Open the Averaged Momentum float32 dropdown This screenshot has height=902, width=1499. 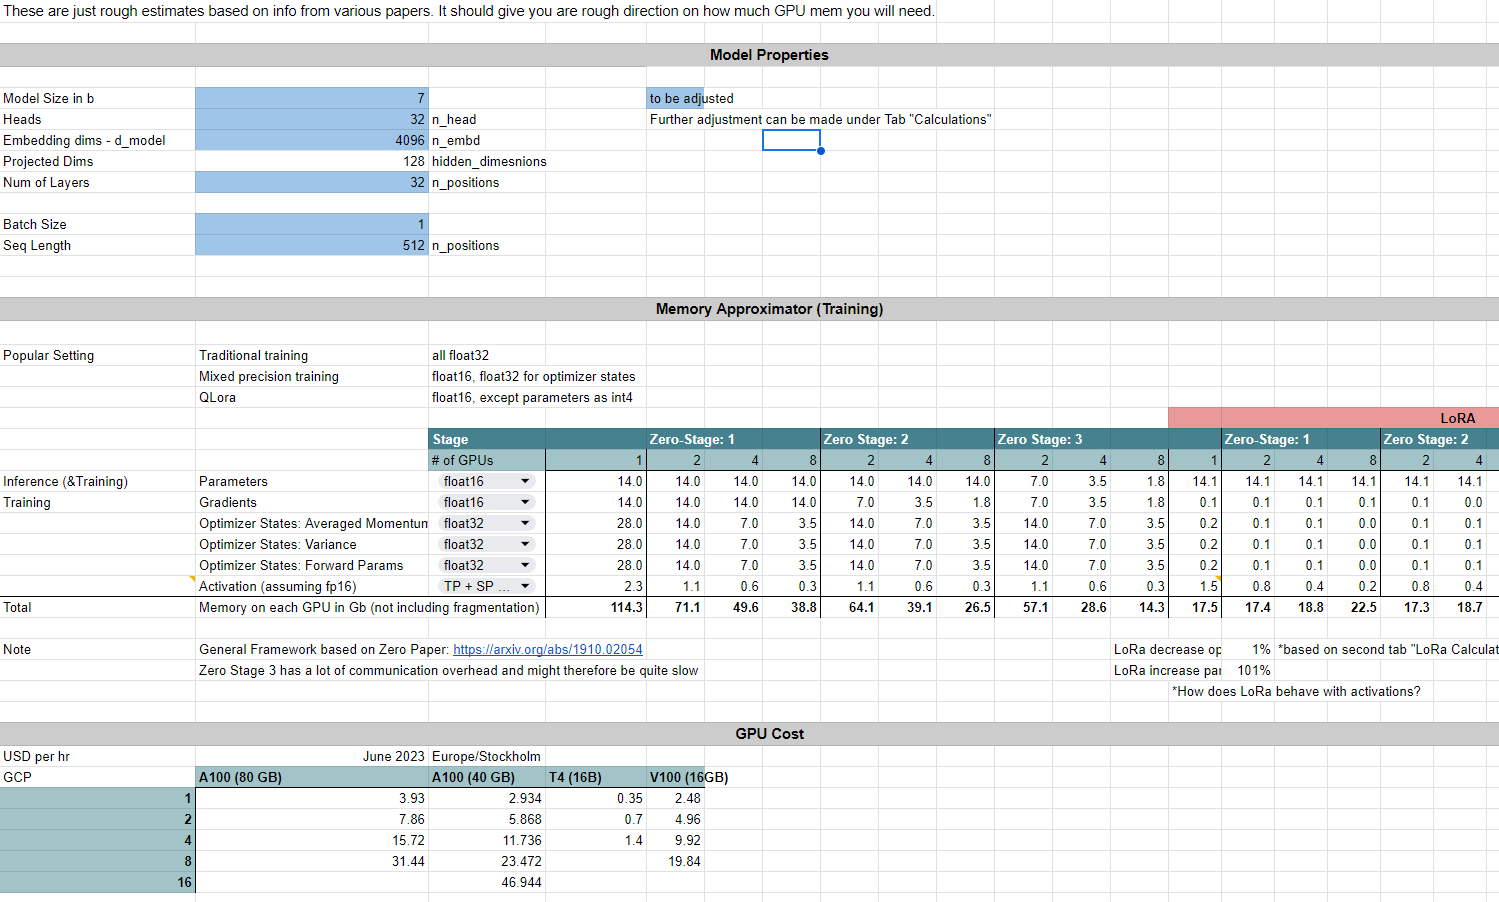click(487, 523)
